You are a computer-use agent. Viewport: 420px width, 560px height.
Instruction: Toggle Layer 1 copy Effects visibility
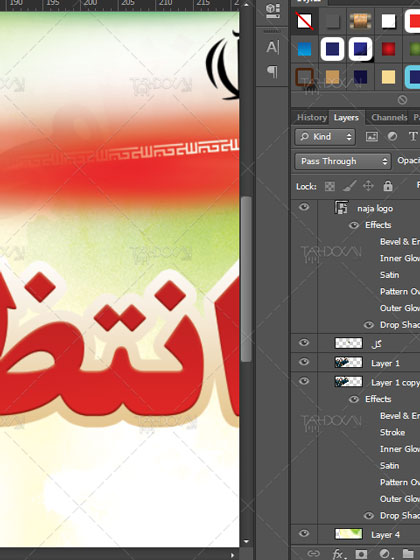[354, 399]
